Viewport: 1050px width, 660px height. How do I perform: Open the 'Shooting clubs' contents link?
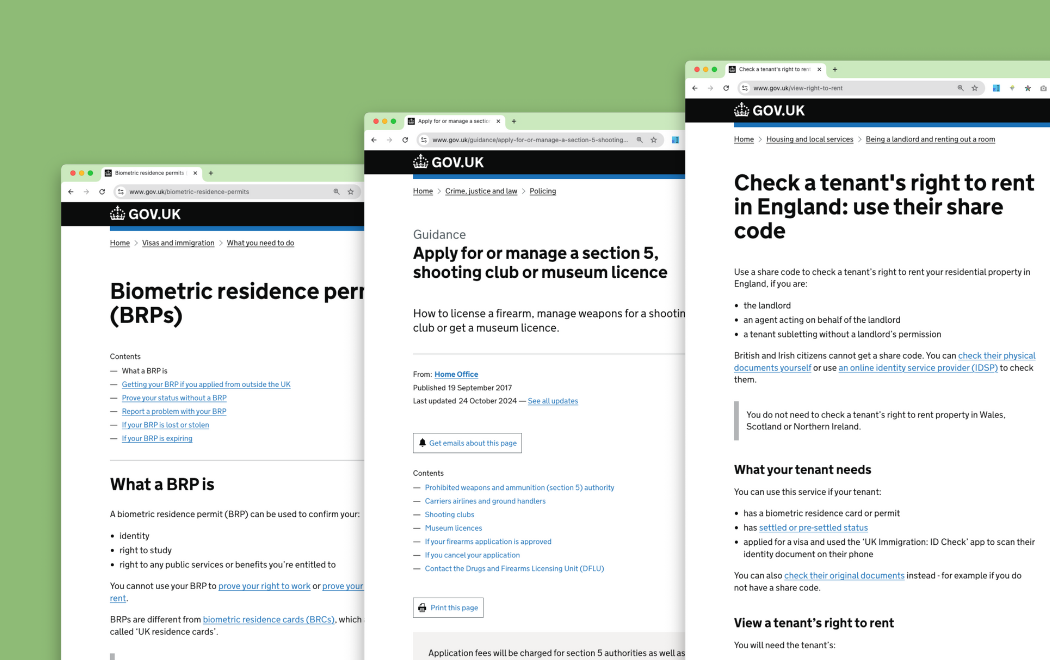pyautogui.click(x=449, y=515)
